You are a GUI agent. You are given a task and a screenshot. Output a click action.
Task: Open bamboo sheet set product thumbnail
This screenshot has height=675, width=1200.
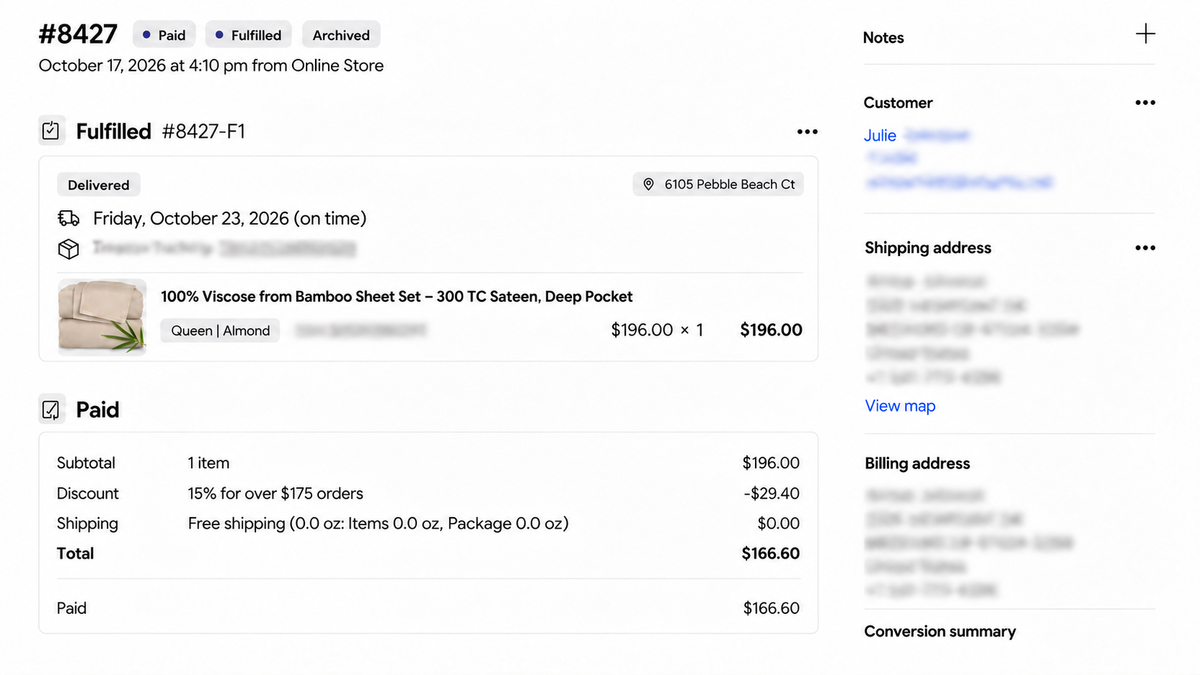pyautogui.click(x=102, y=316)
